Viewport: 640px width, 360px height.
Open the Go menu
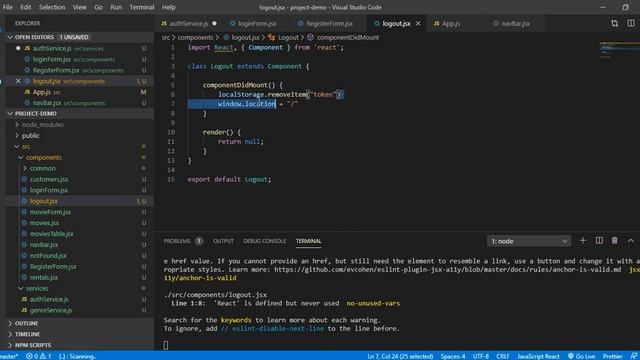pyautogui.click(x=98, y=7)
